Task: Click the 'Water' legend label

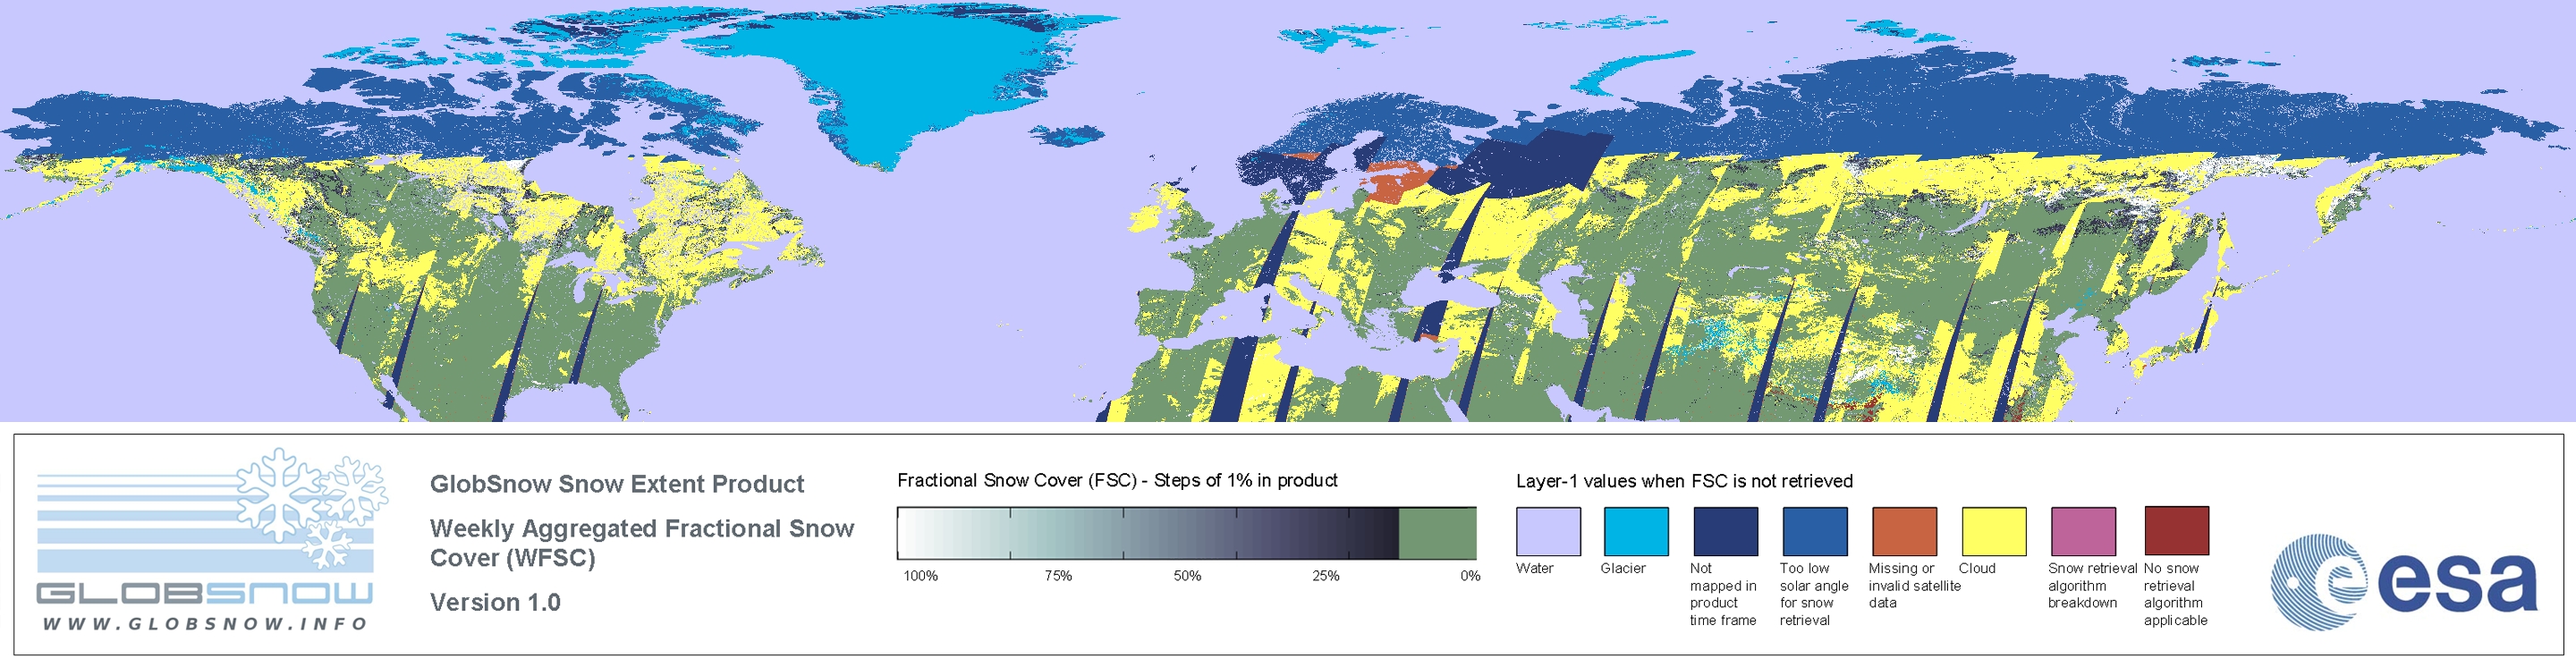Action: 1535,568
